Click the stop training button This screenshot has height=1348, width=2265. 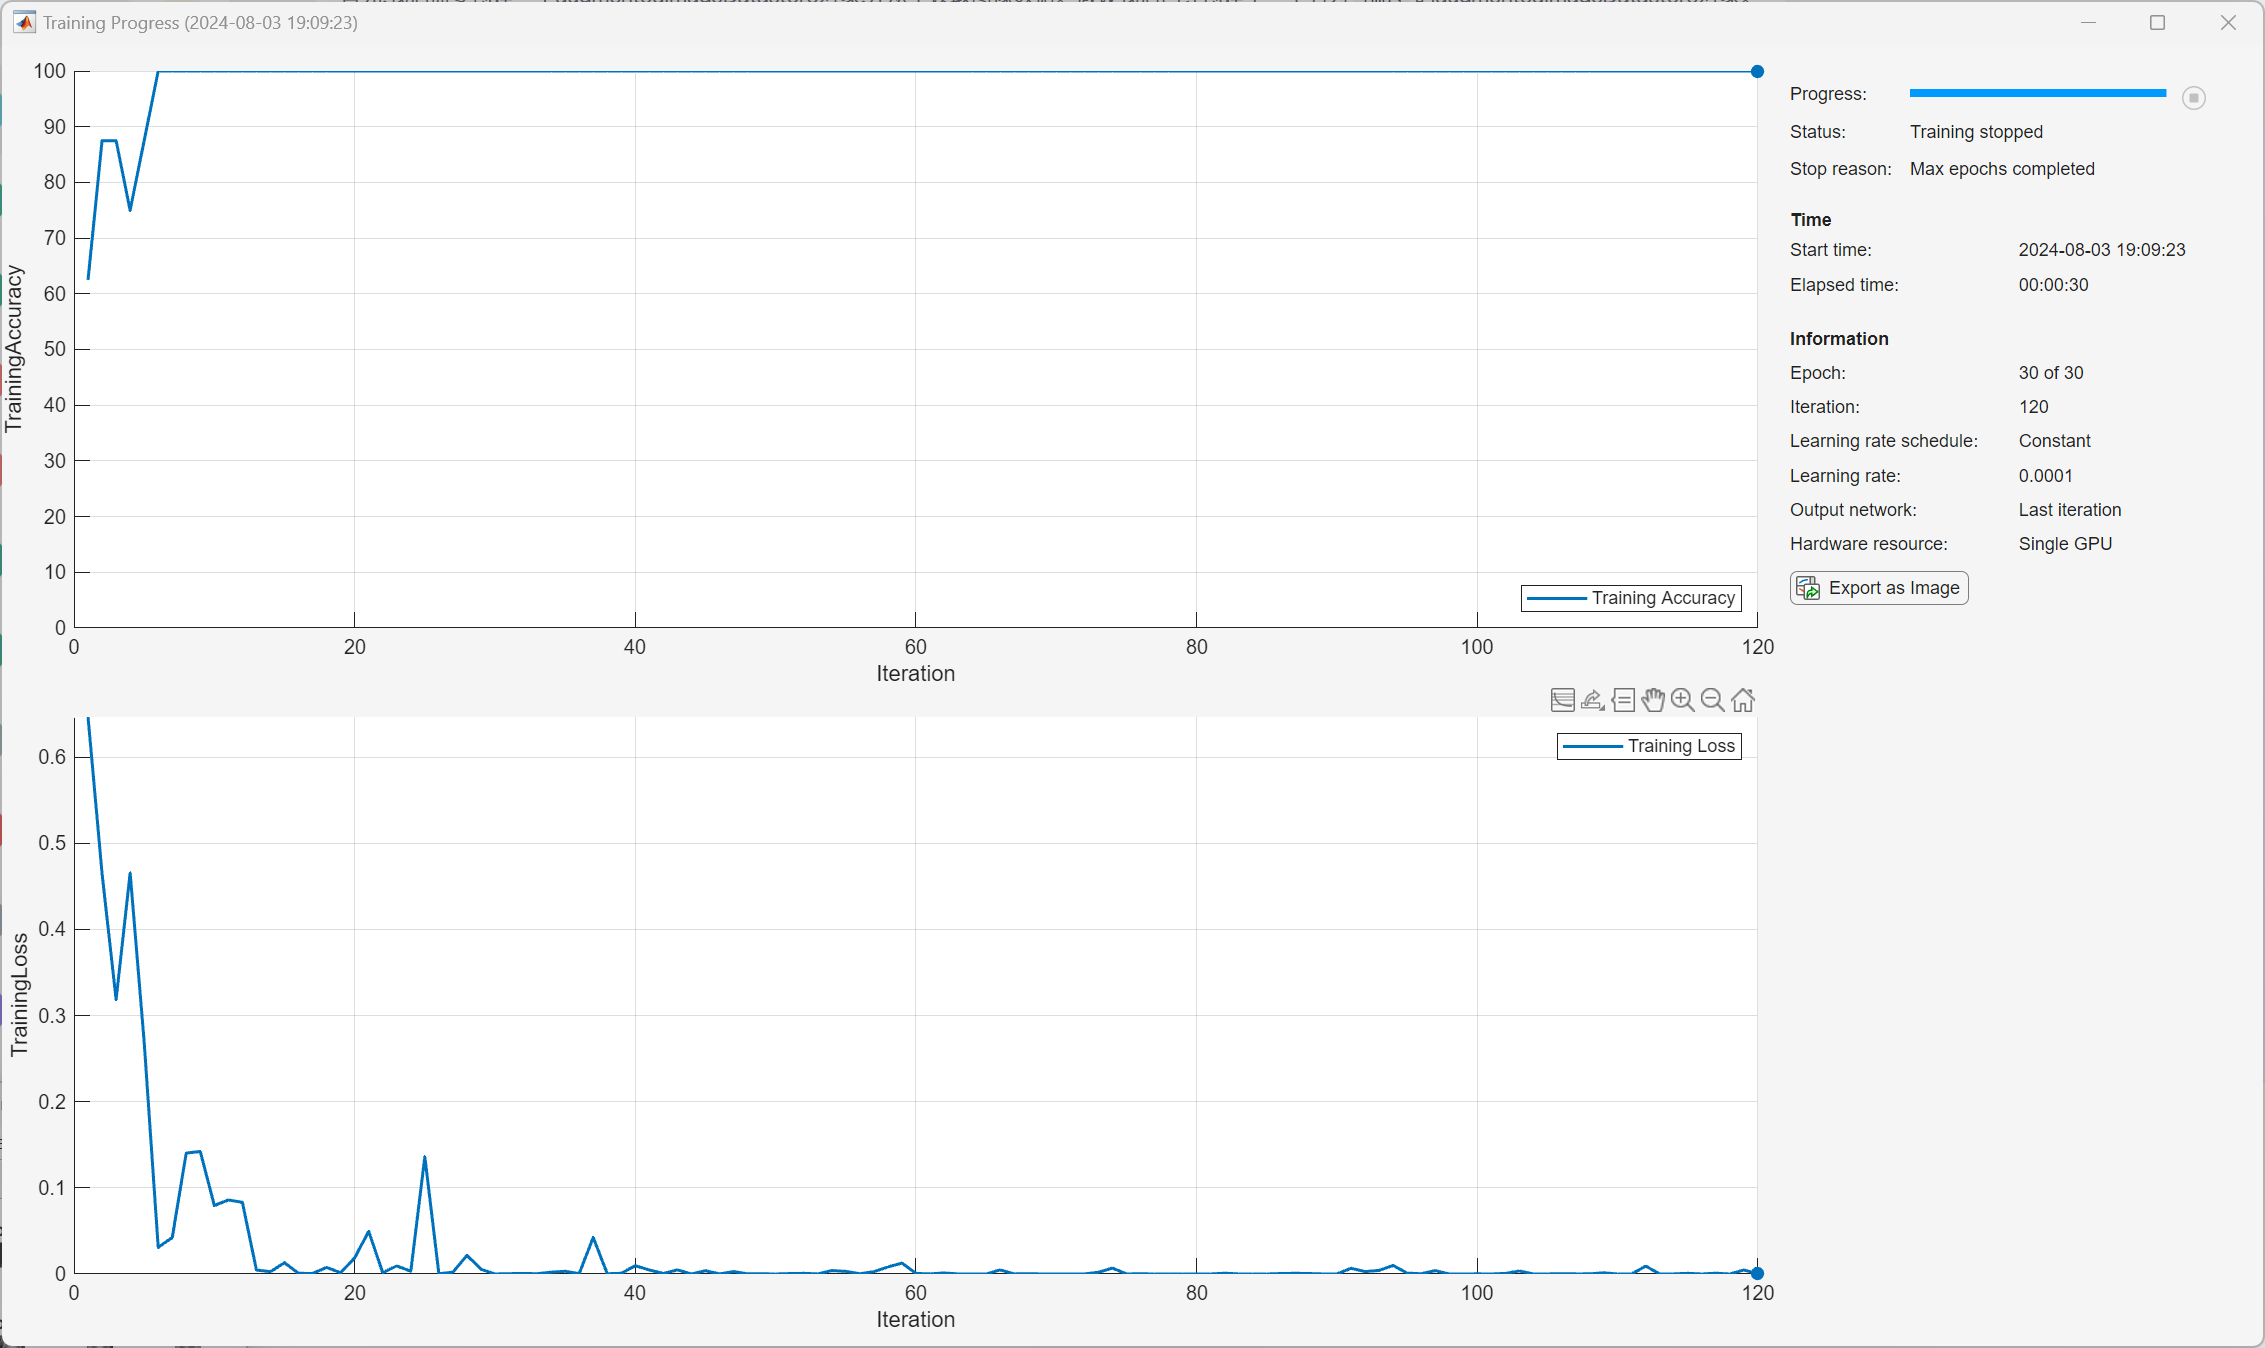click(x=2194, y=98)
